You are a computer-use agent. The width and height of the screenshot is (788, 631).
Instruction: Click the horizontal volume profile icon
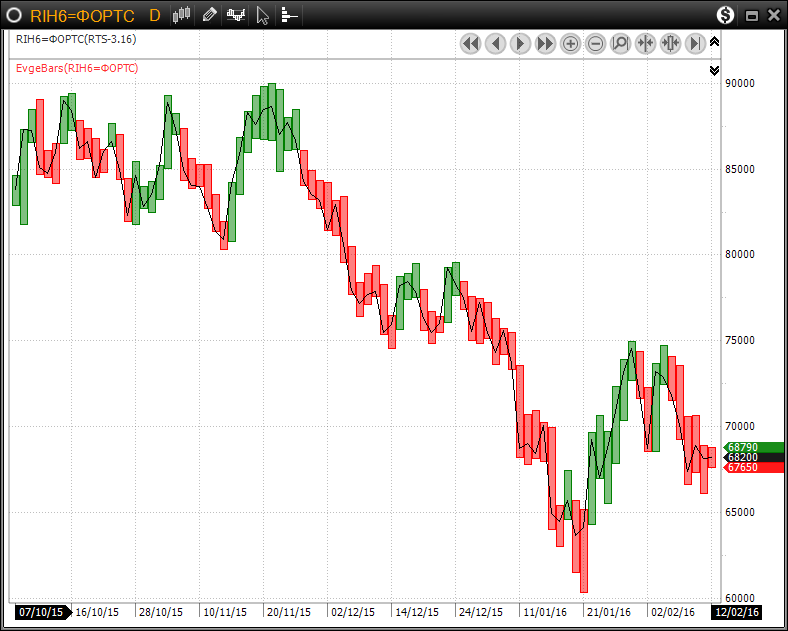click(x=289, y=15)
